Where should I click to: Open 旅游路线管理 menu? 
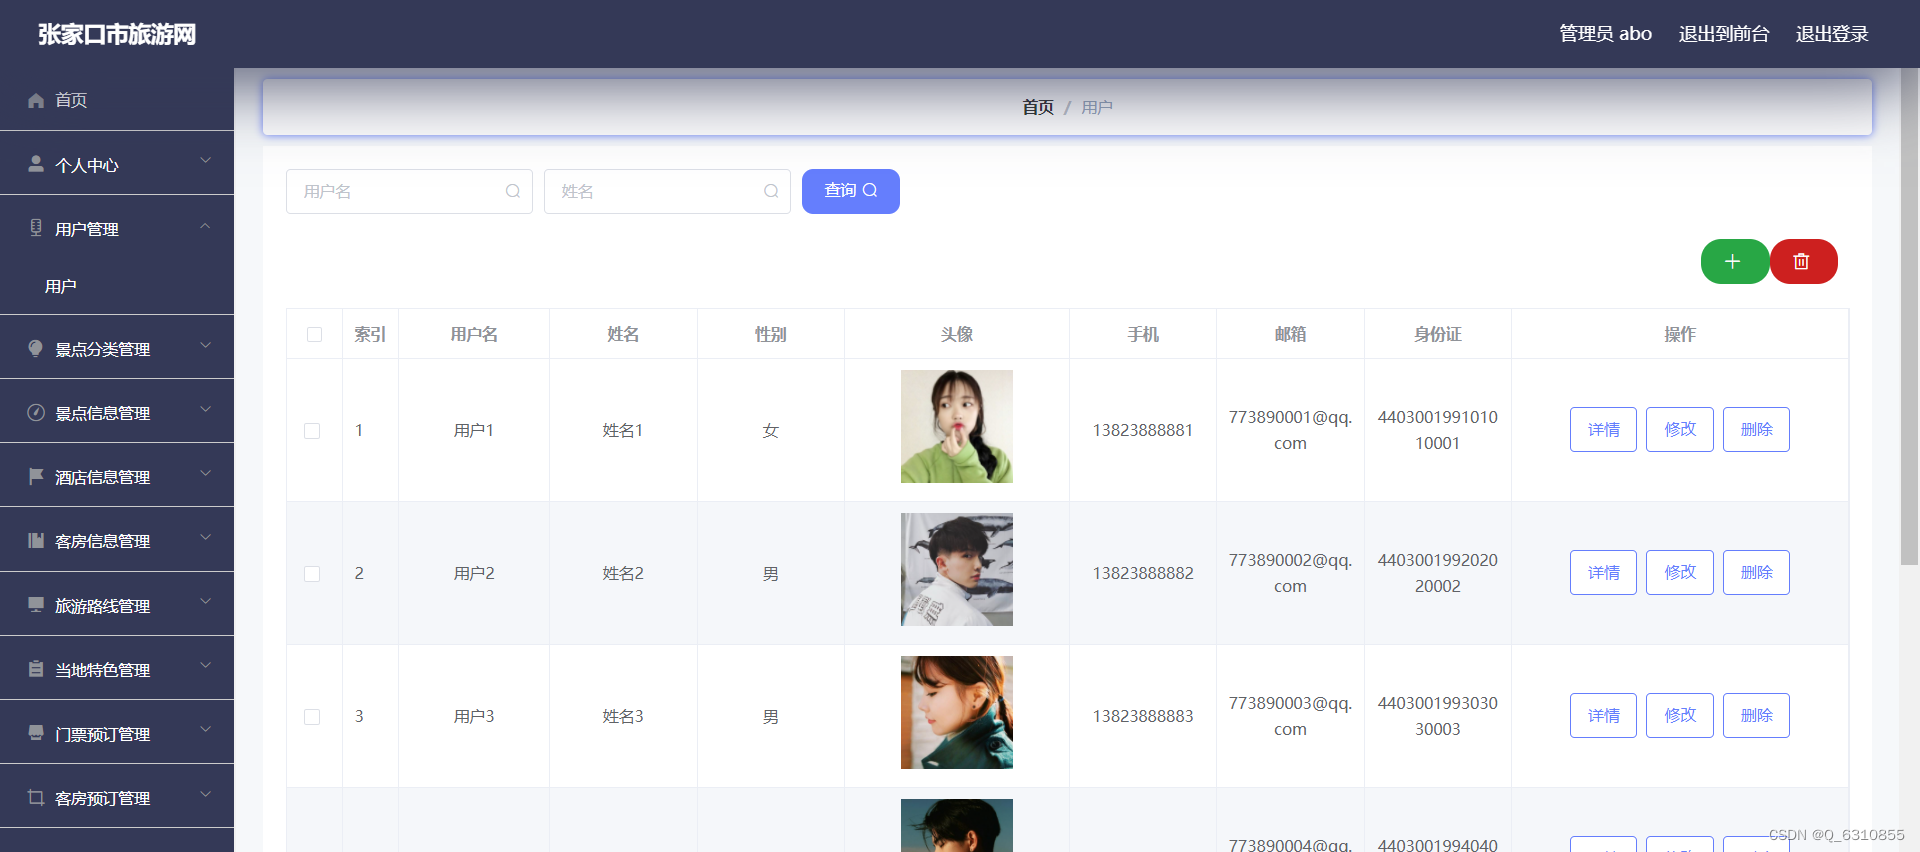117,605
